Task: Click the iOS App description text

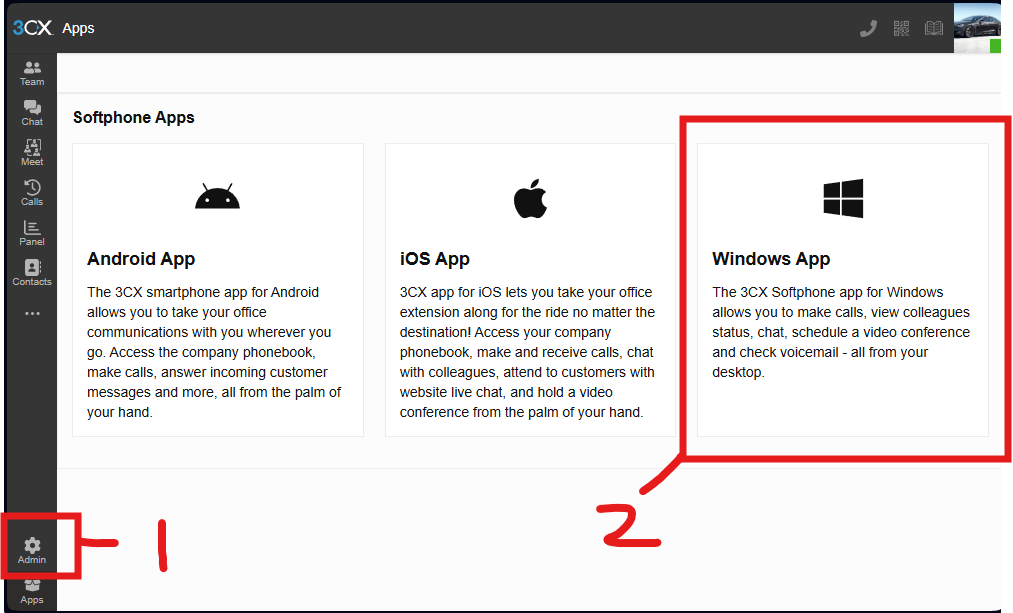Action: coord(527,352)
